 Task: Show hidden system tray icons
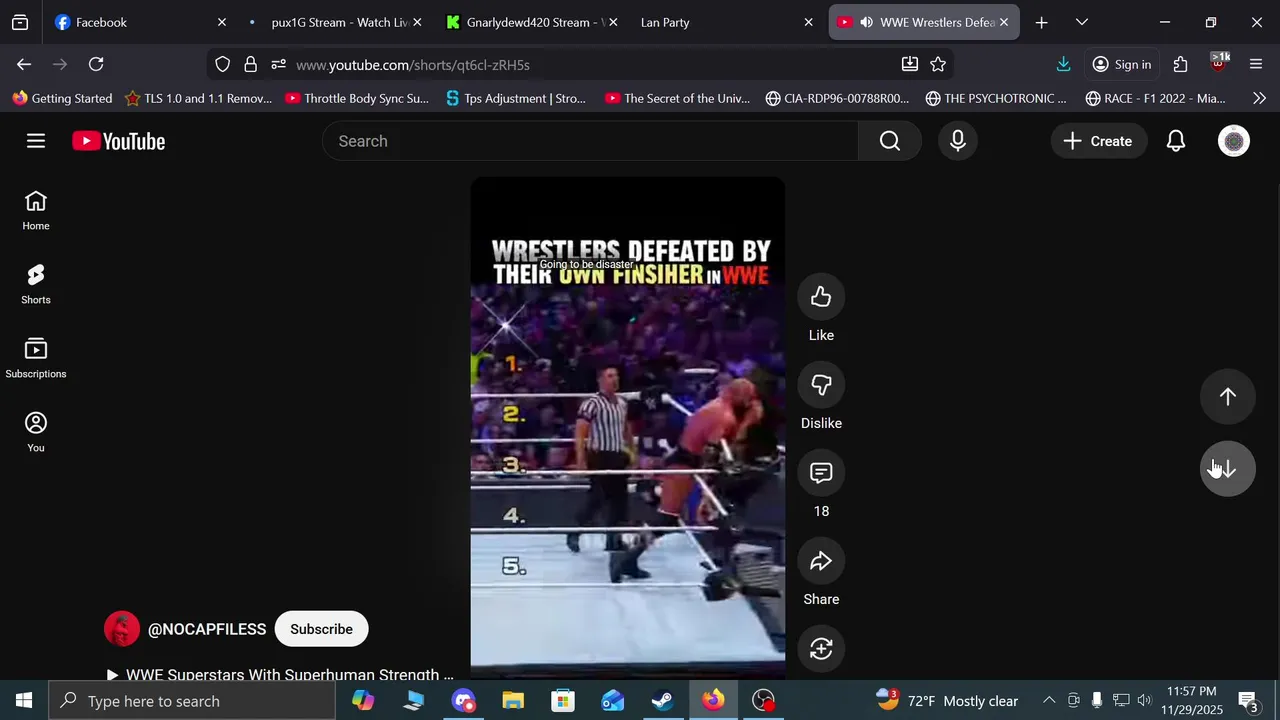coord(1049,701)
